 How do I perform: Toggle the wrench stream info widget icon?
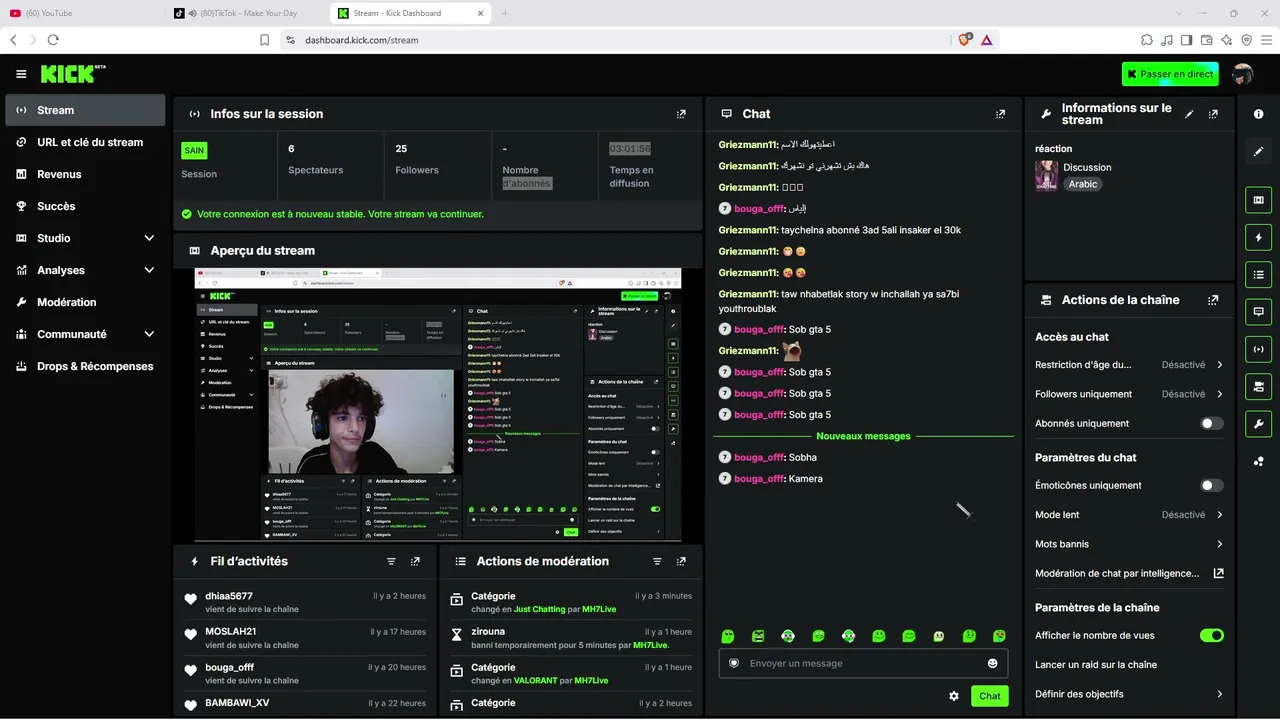tap(1258, 423)
